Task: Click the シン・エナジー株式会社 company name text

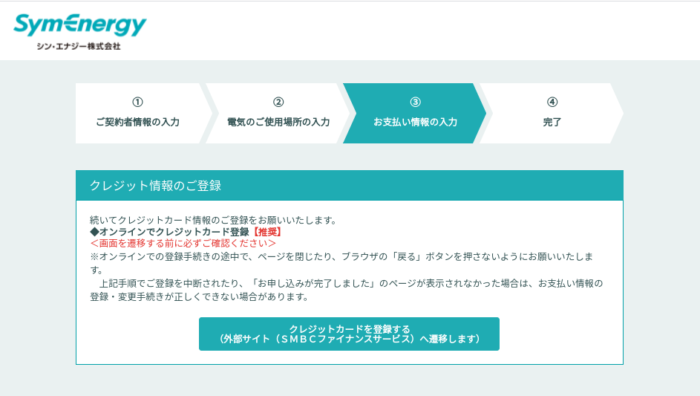Action: (79, 46)
